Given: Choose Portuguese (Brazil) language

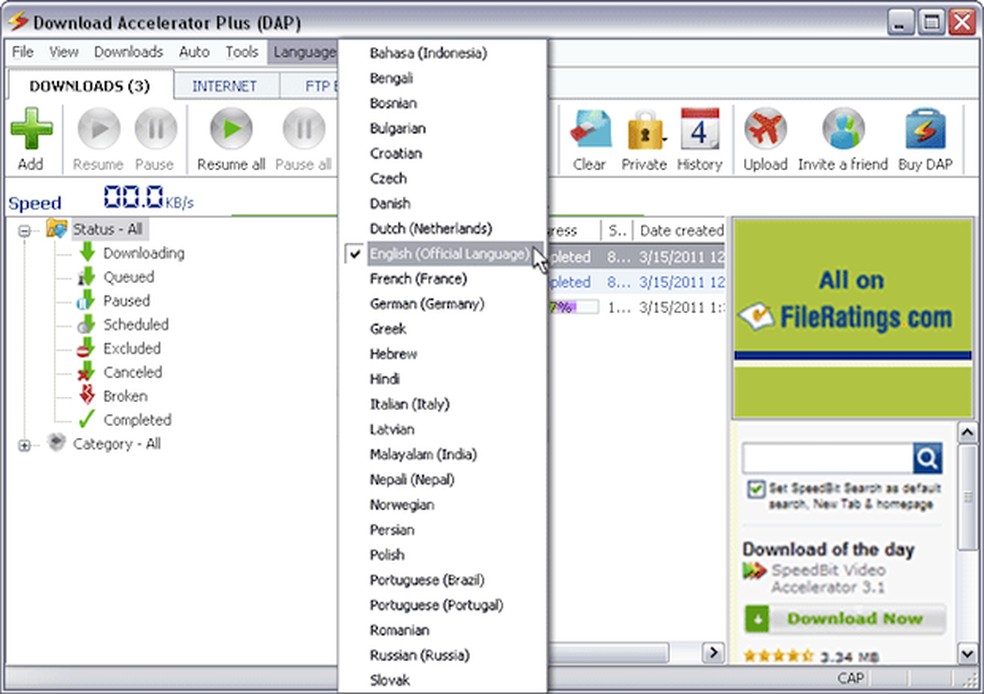Looking at the screenshot, I should [442, 580].
